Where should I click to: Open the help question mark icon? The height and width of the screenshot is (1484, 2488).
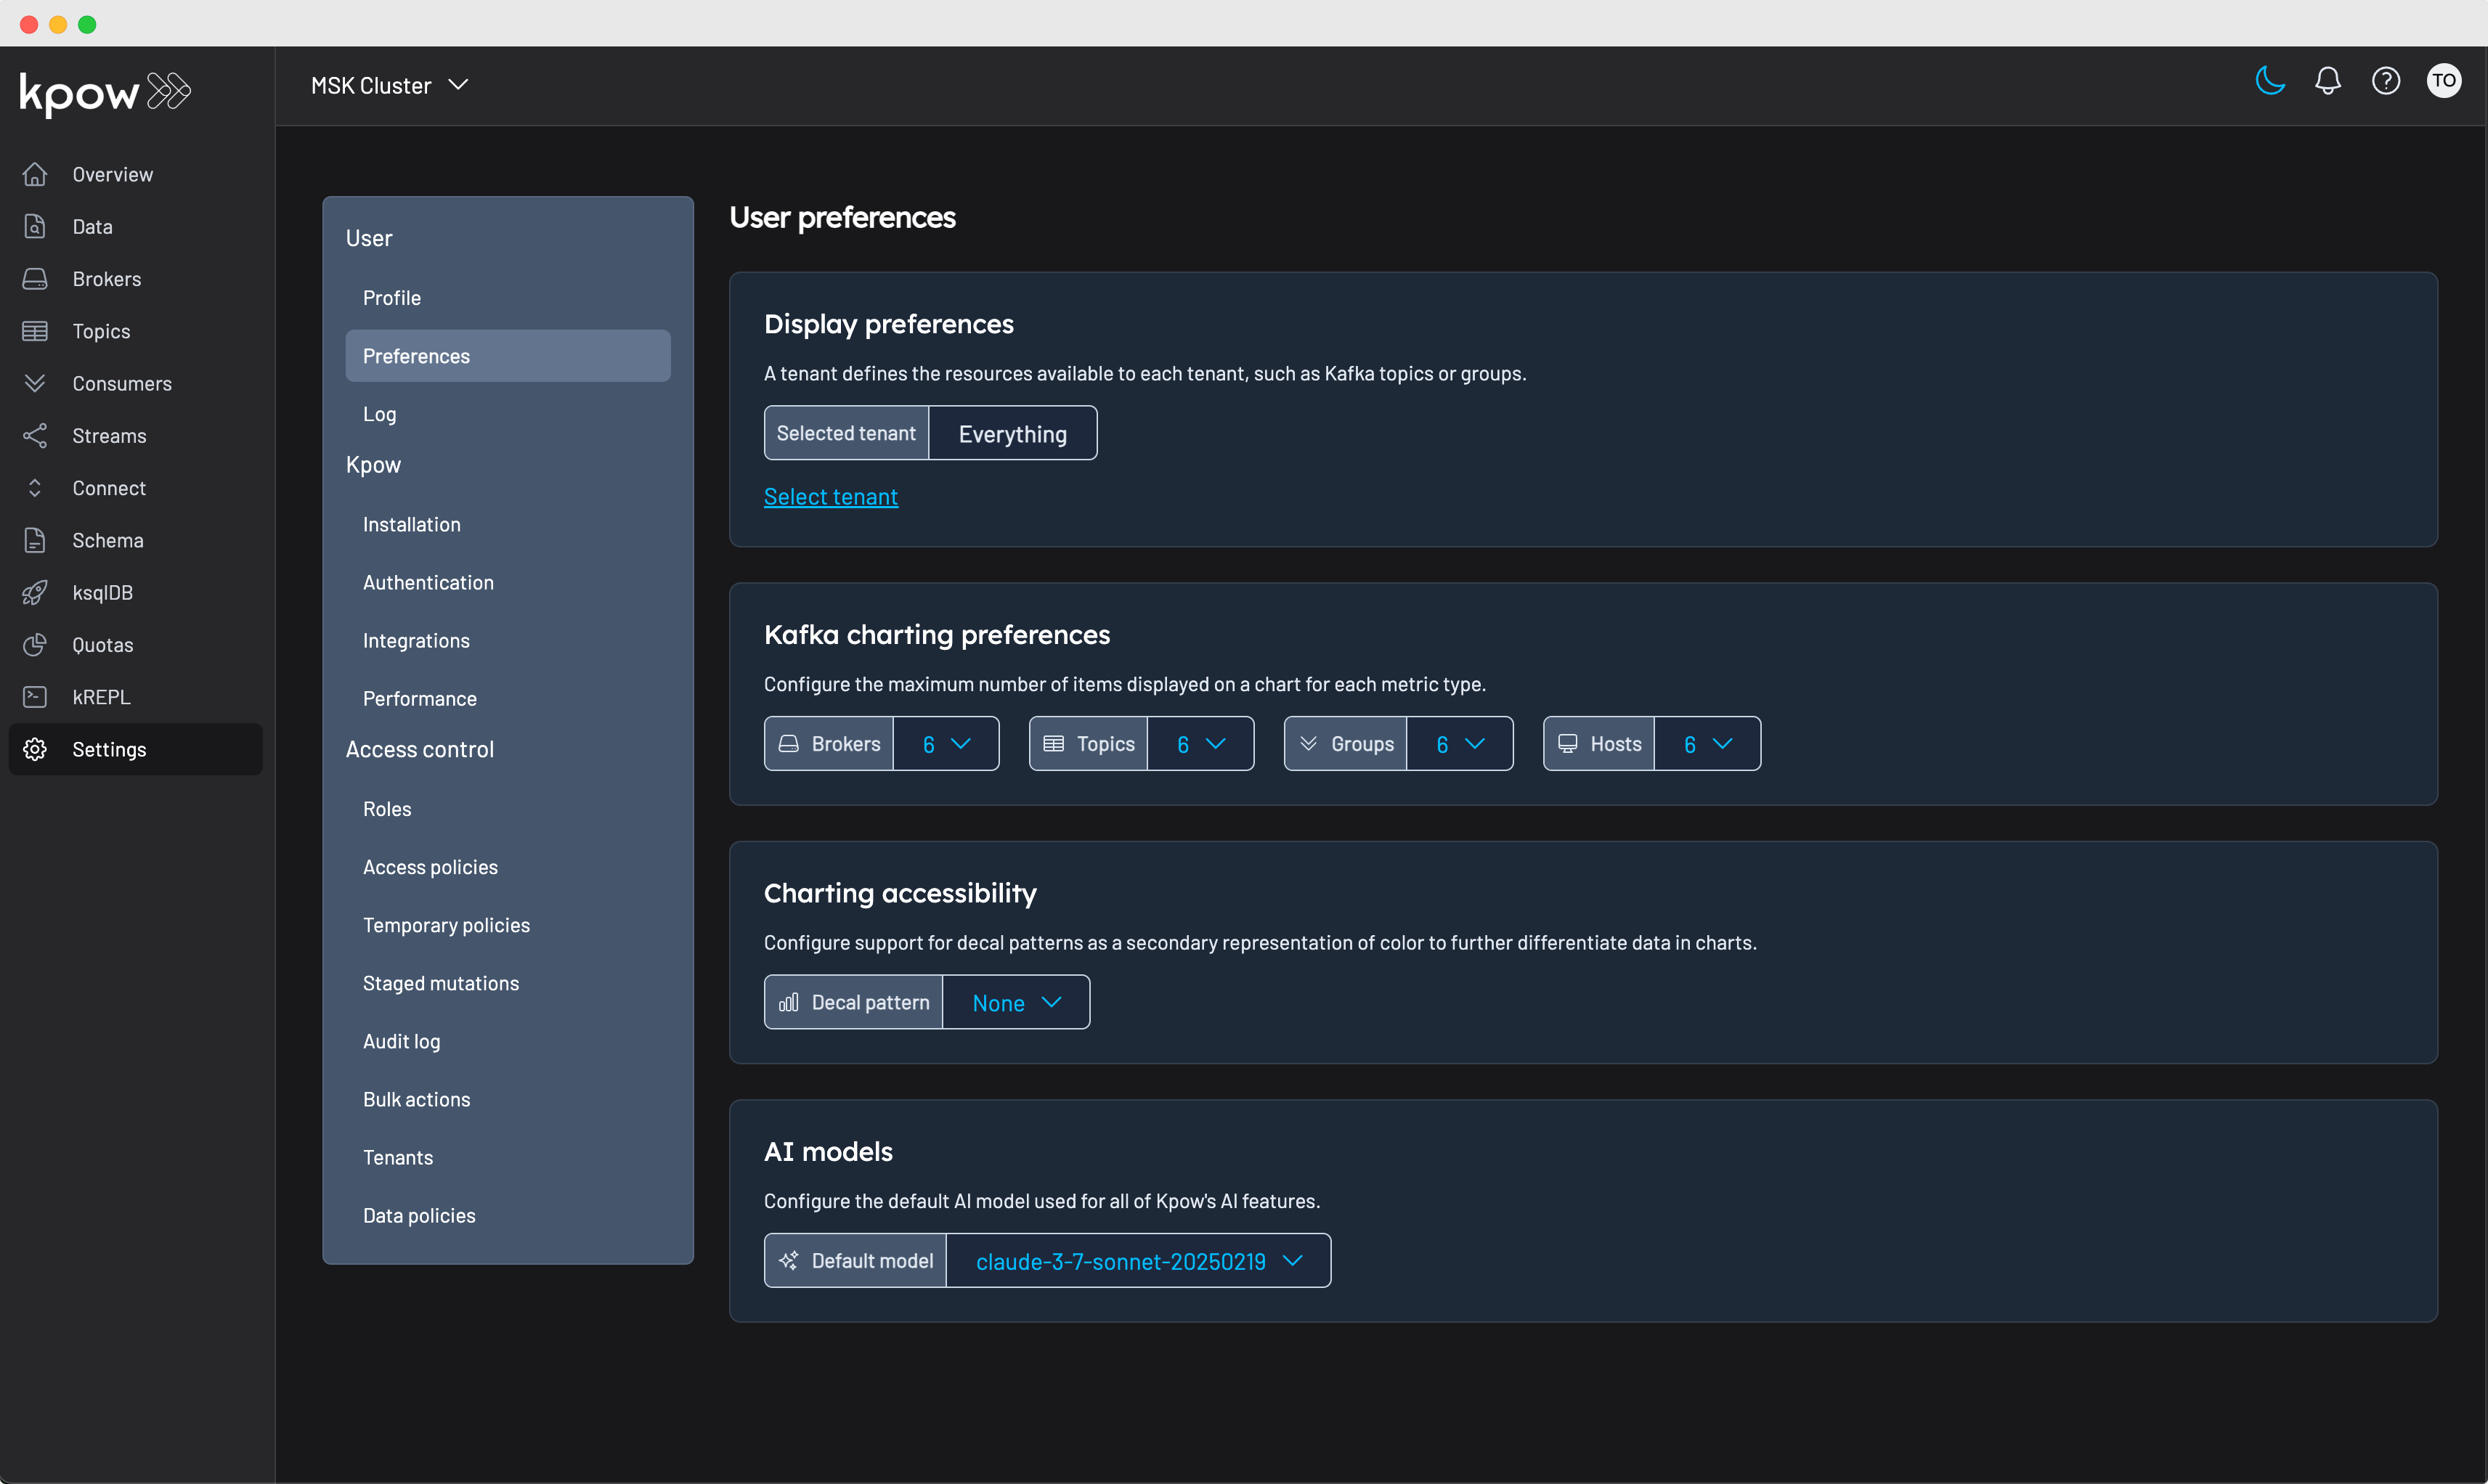[x=2386, y=81]
